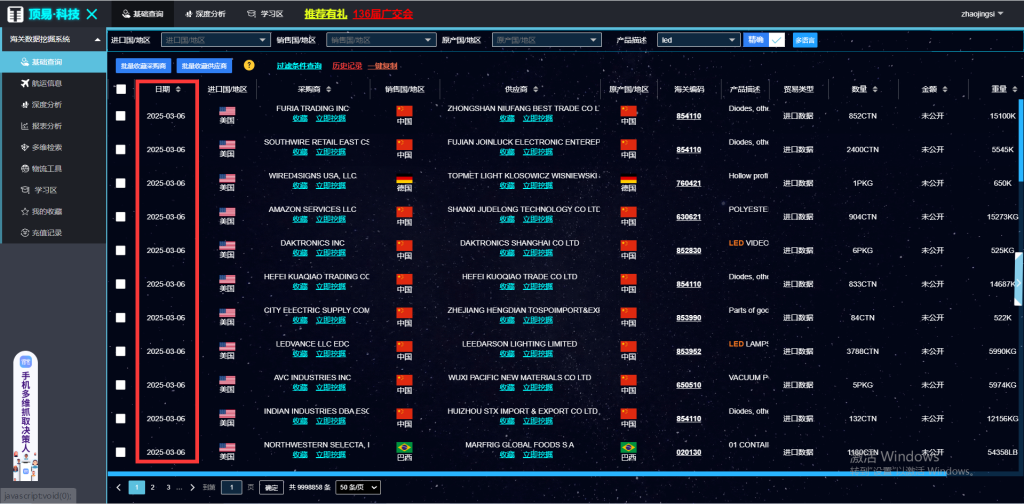Click the page number jump input field
1024x504 pixels.
pyautogui.click(x=231, y=487)
